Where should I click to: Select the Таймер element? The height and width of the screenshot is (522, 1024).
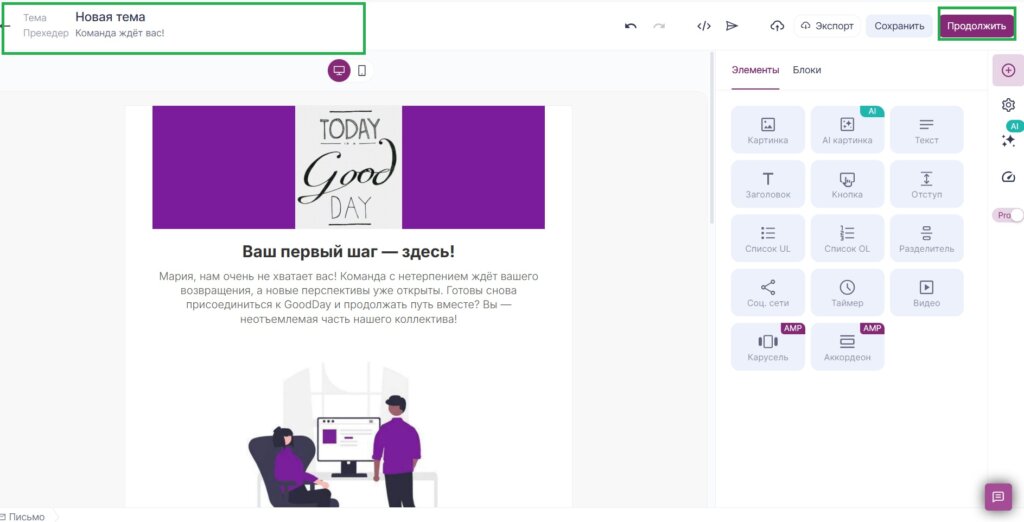tap(847, 292)
